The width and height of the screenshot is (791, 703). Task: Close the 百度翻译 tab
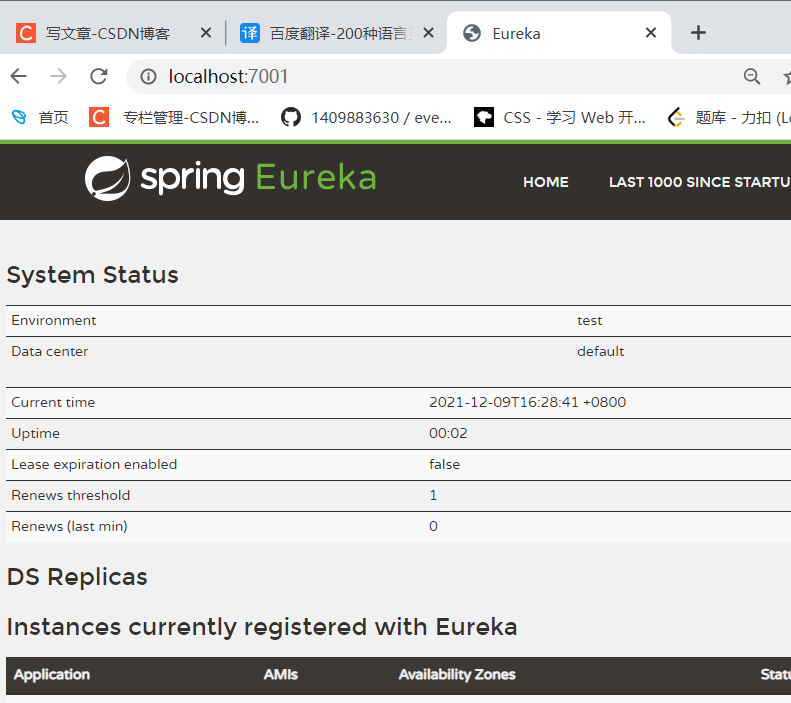(x=428, y=33)
